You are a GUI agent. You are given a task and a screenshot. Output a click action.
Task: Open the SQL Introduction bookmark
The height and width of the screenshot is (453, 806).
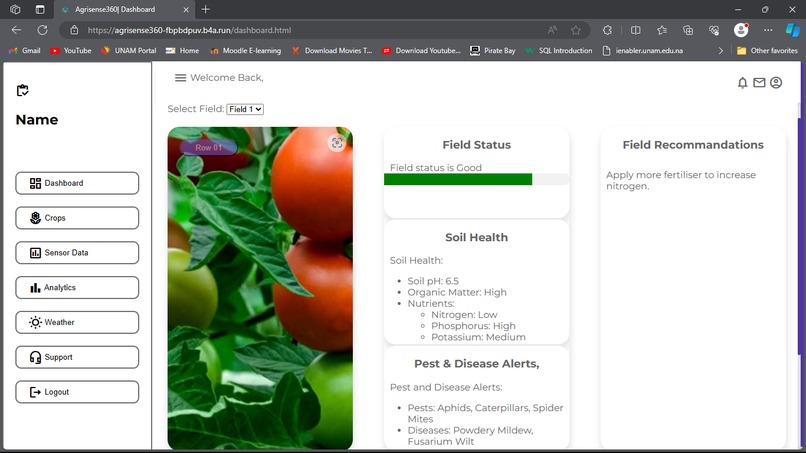[x=559, y=50]
